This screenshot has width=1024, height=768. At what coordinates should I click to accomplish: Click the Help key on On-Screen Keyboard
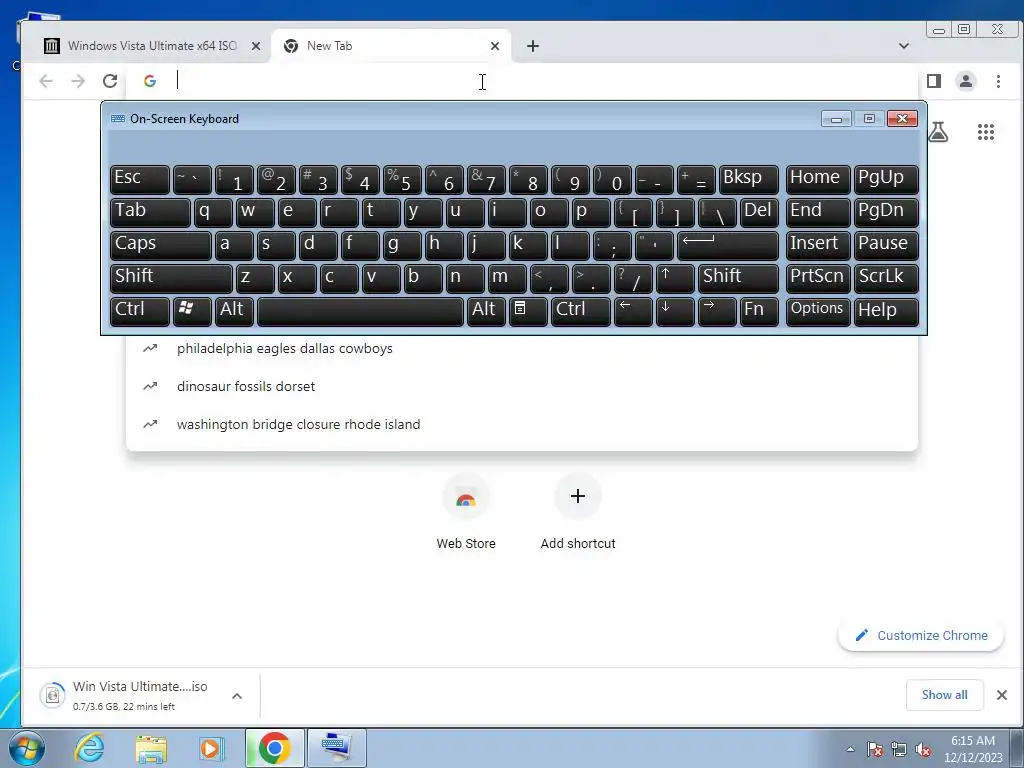(x=886, y=311)
